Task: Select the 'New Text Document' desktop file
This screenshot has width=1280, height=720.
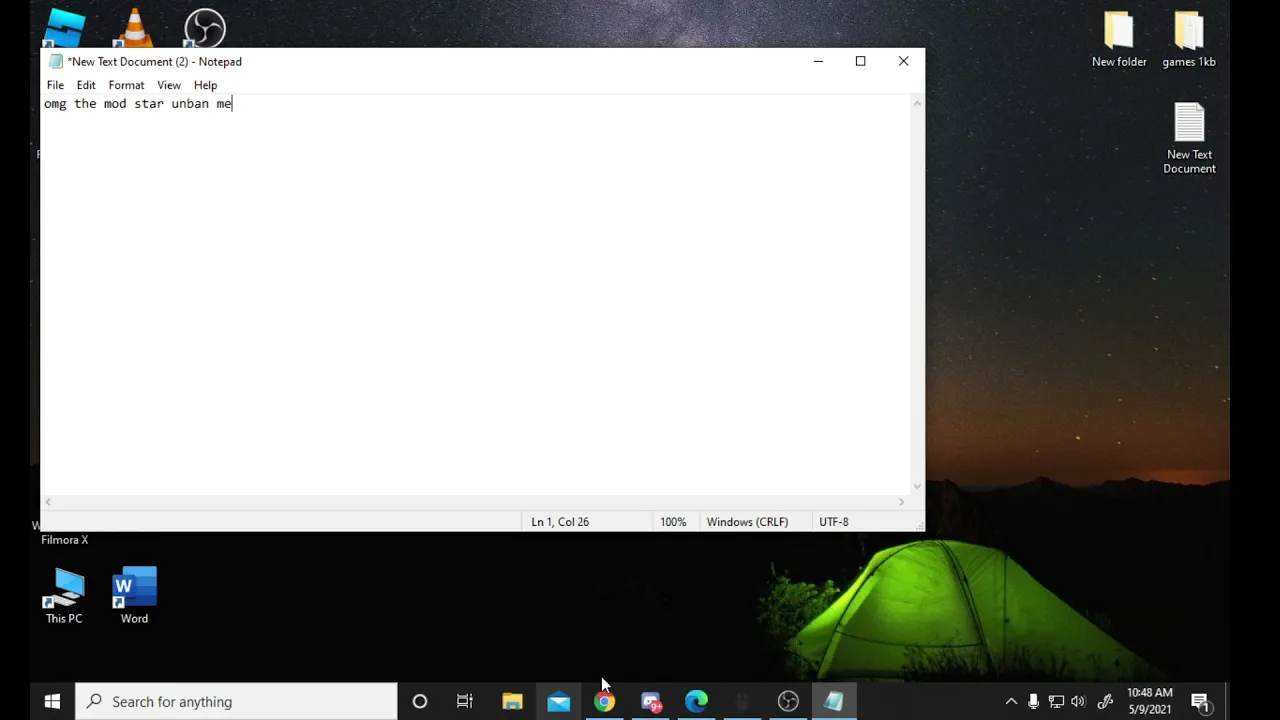Action: click(x=1189, y=138)
